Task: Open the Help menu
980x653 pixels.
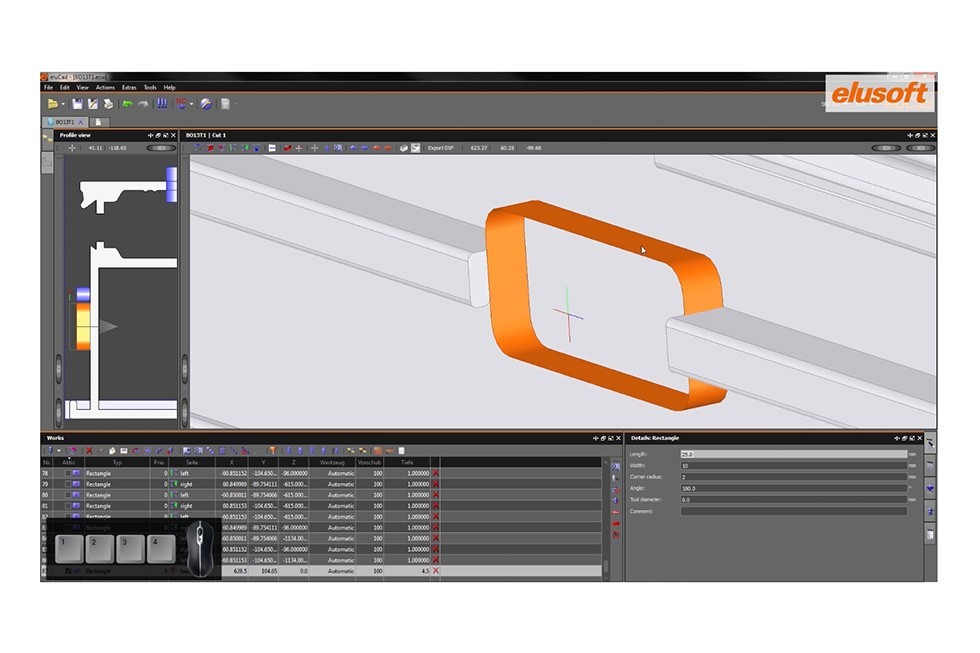Action: pos(169,87)
